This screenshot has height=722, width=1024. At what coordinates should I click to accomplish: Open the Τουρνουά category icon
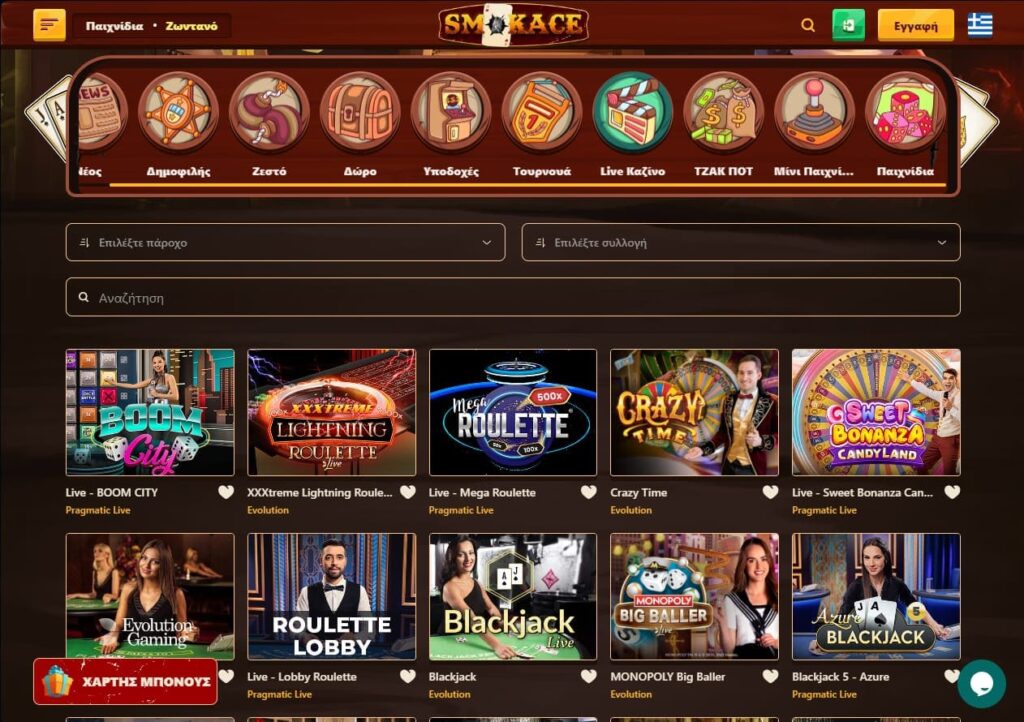(x=541, y=113)
